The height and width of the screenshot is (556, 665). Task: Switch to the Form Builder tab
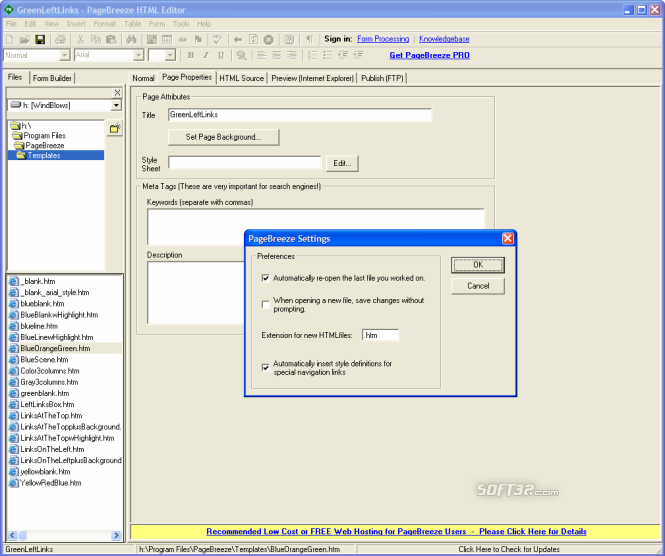tap(52, 78)
